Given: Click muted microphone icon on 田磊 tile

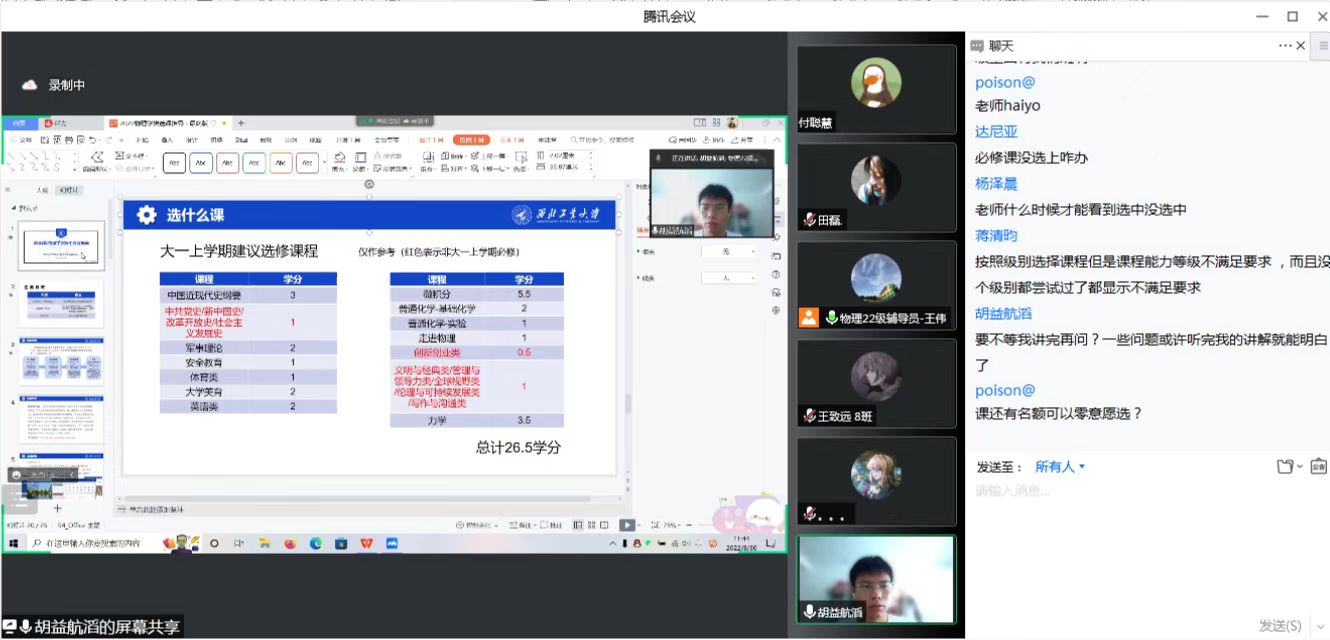Looking at the screenshot, I should pyautogui.click(x=809, y=220).
